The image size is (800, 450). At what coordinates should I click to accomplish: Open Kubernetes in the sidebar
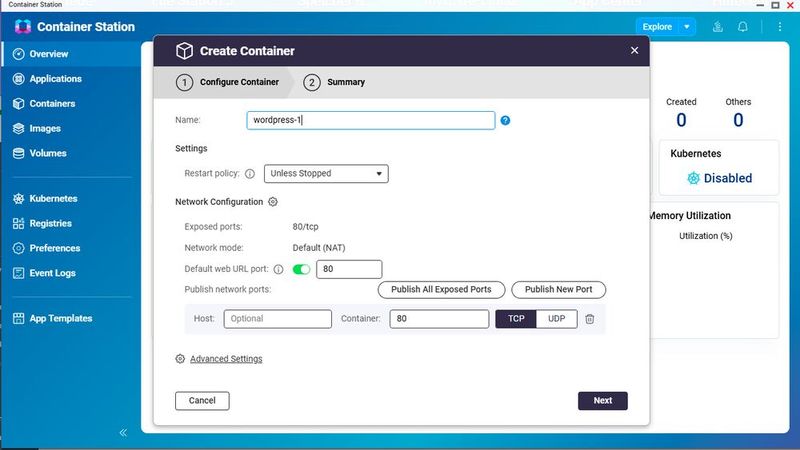71,198
